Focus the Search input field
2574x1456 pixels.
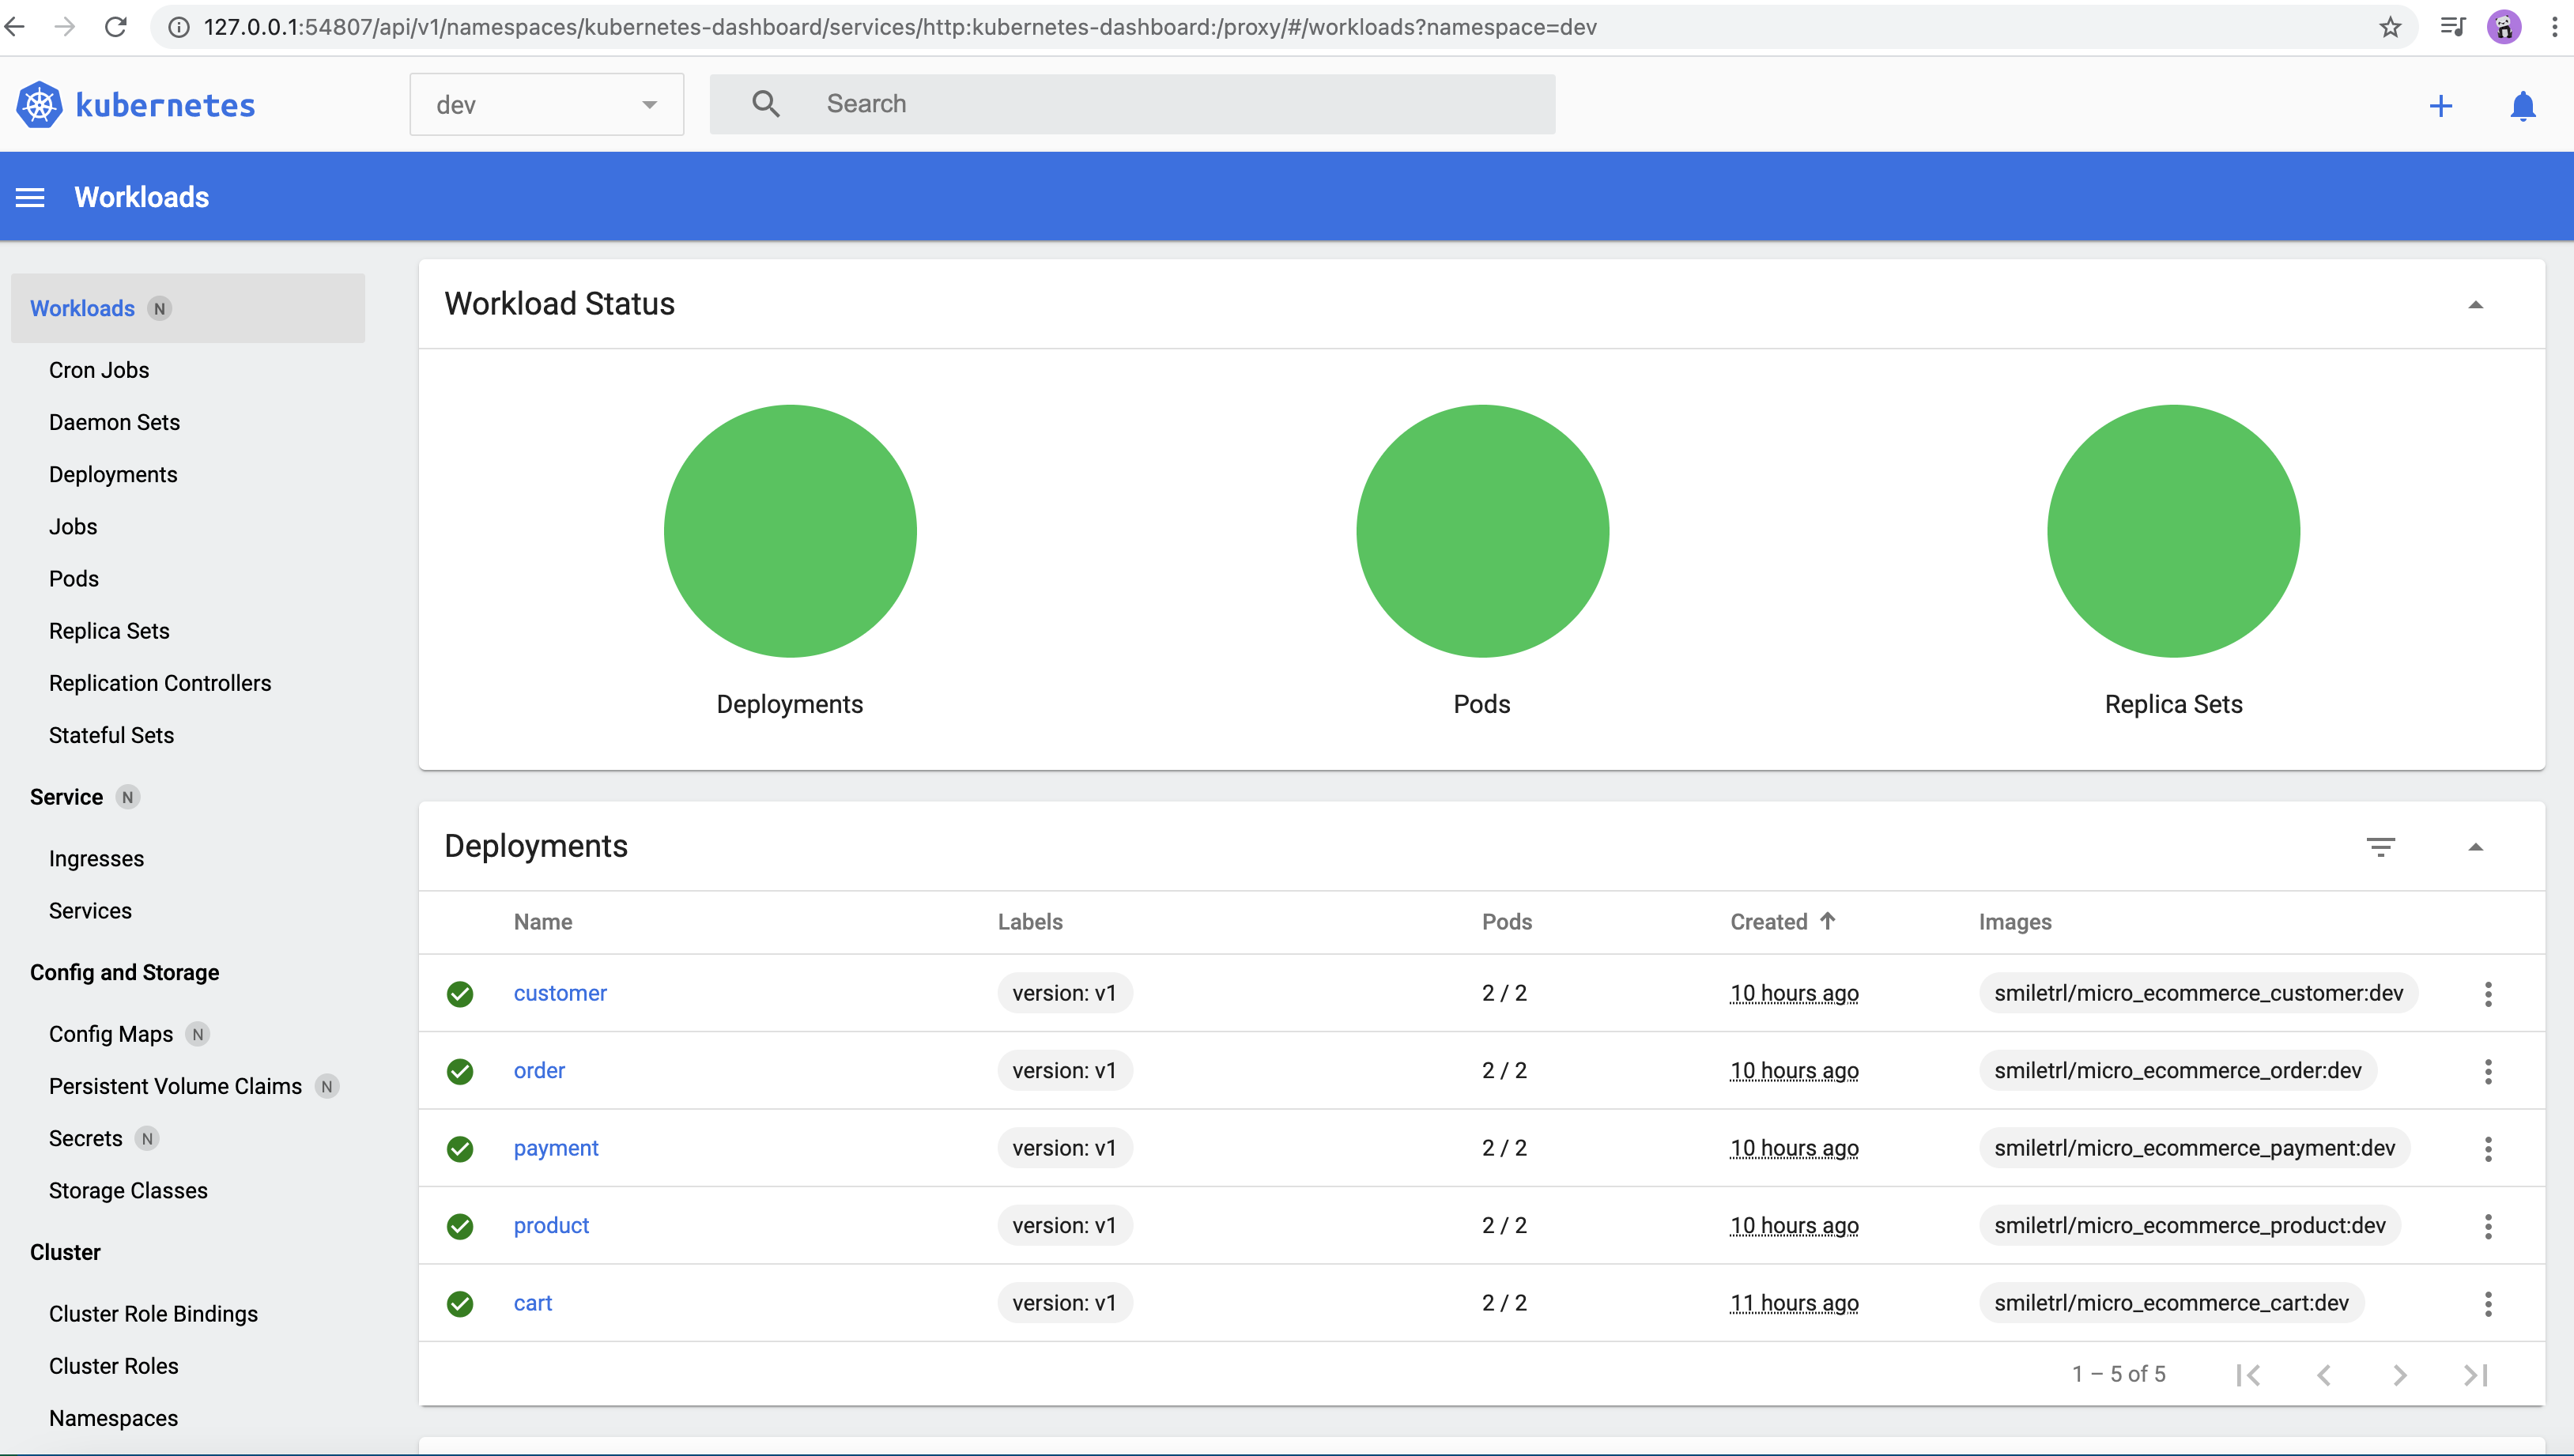point(1180,104)
